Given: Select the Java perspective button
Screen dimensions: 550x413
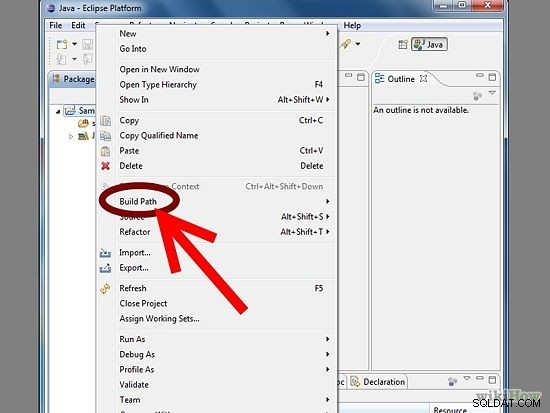Looking at the screenshot, I should tap(429, 45).
